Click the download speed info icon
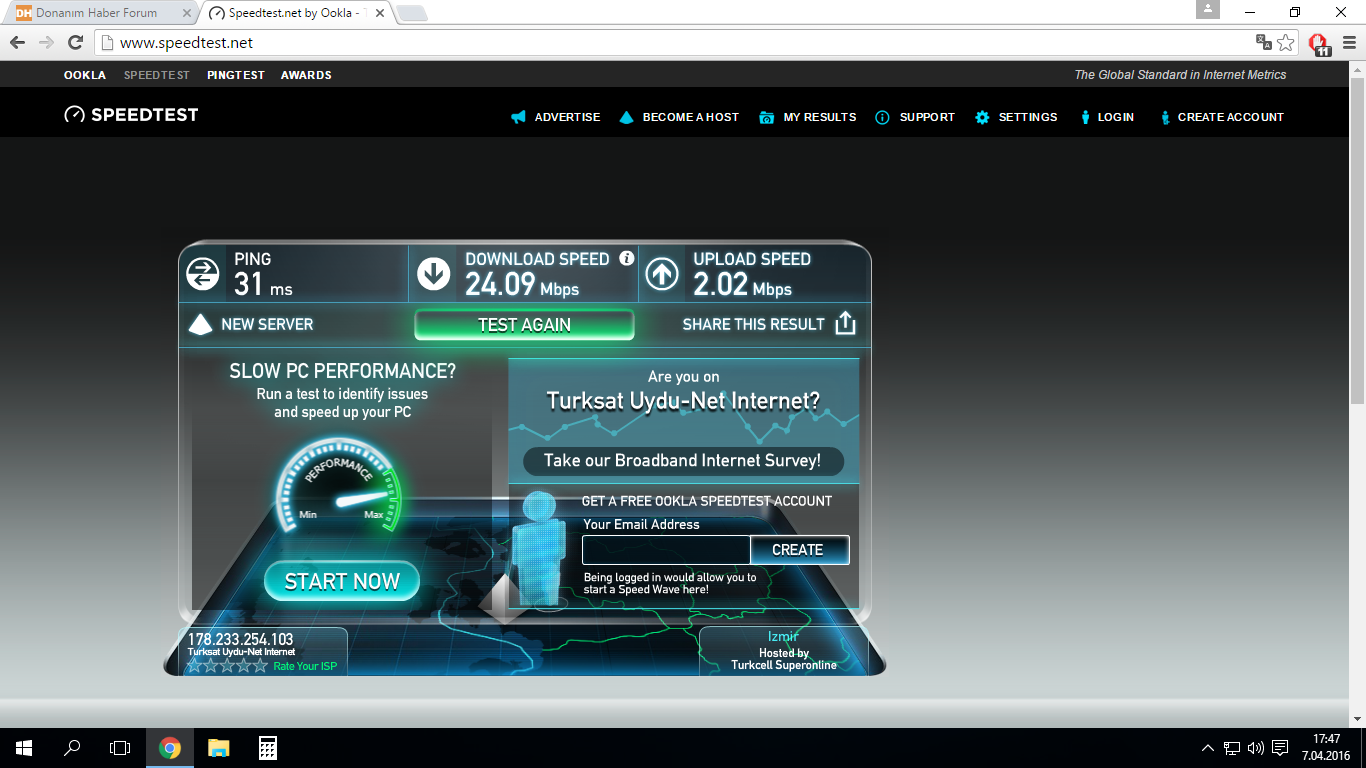Screen dimensions: 1366x768 [x=627, y=258]
